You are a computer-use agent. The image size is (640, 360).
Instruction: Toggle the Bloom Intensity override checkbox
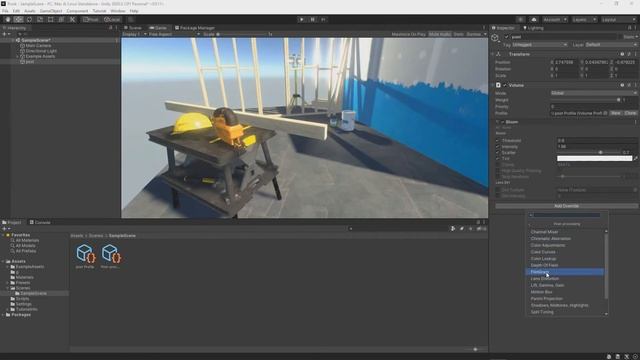click(x=498, y=147)
